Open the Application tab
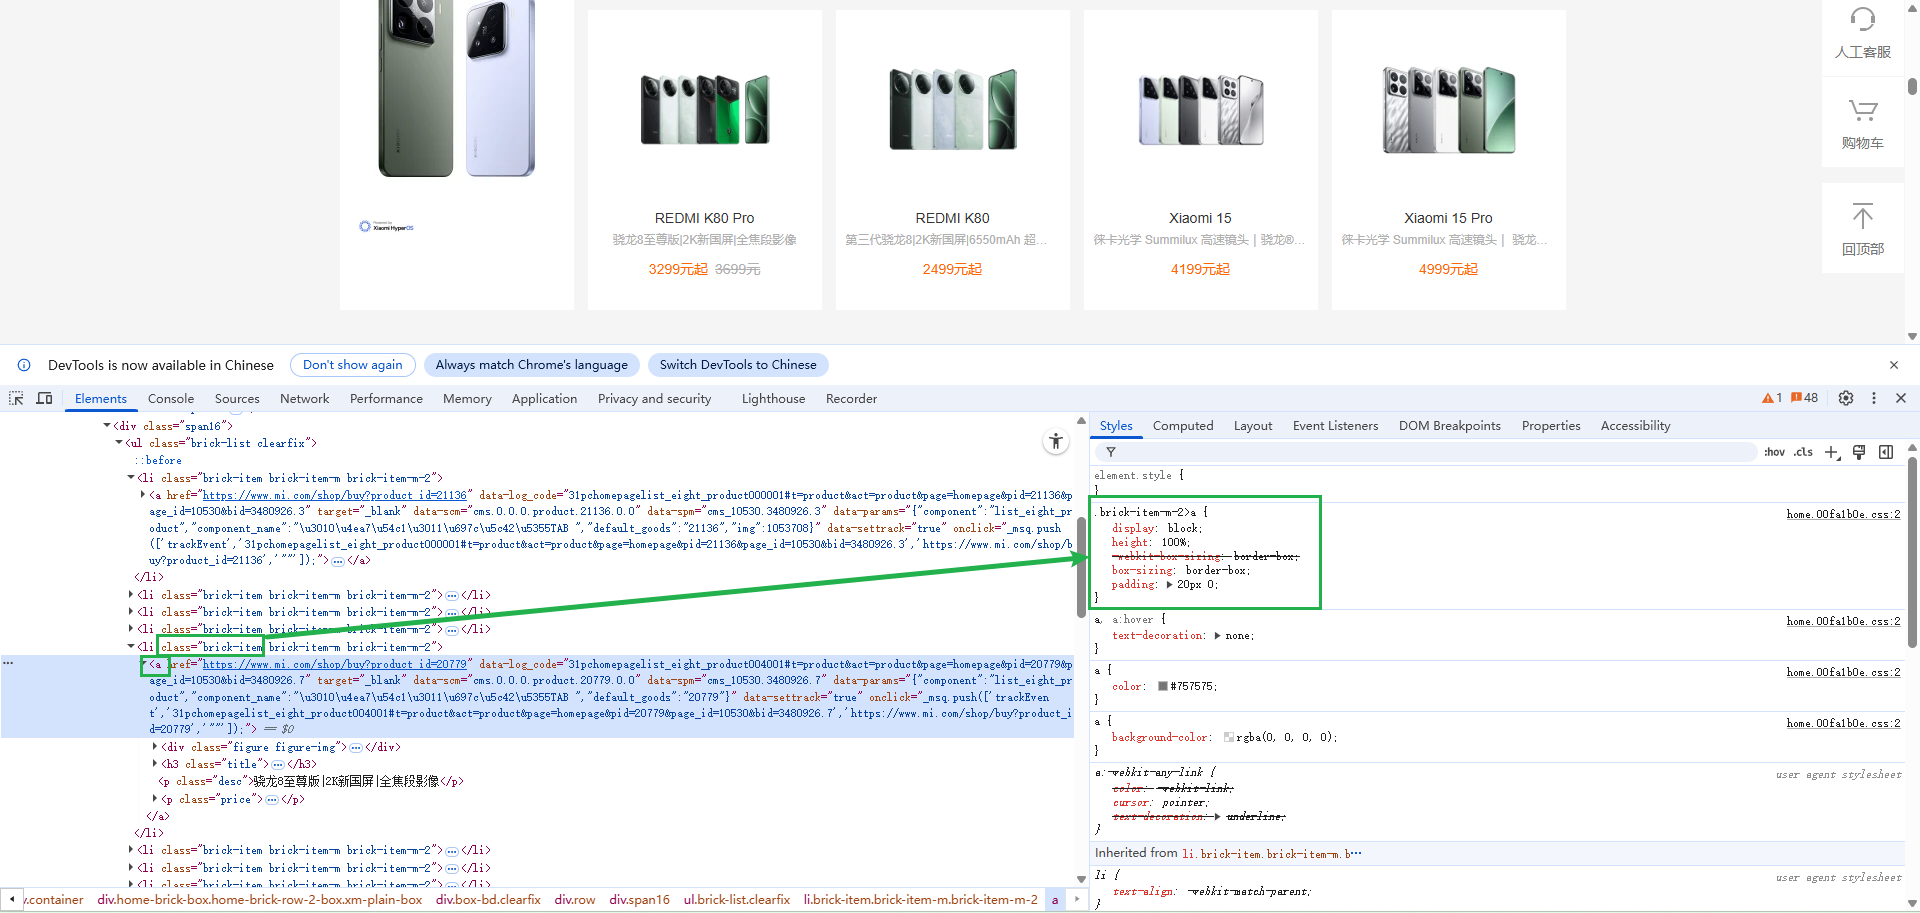 544,398
